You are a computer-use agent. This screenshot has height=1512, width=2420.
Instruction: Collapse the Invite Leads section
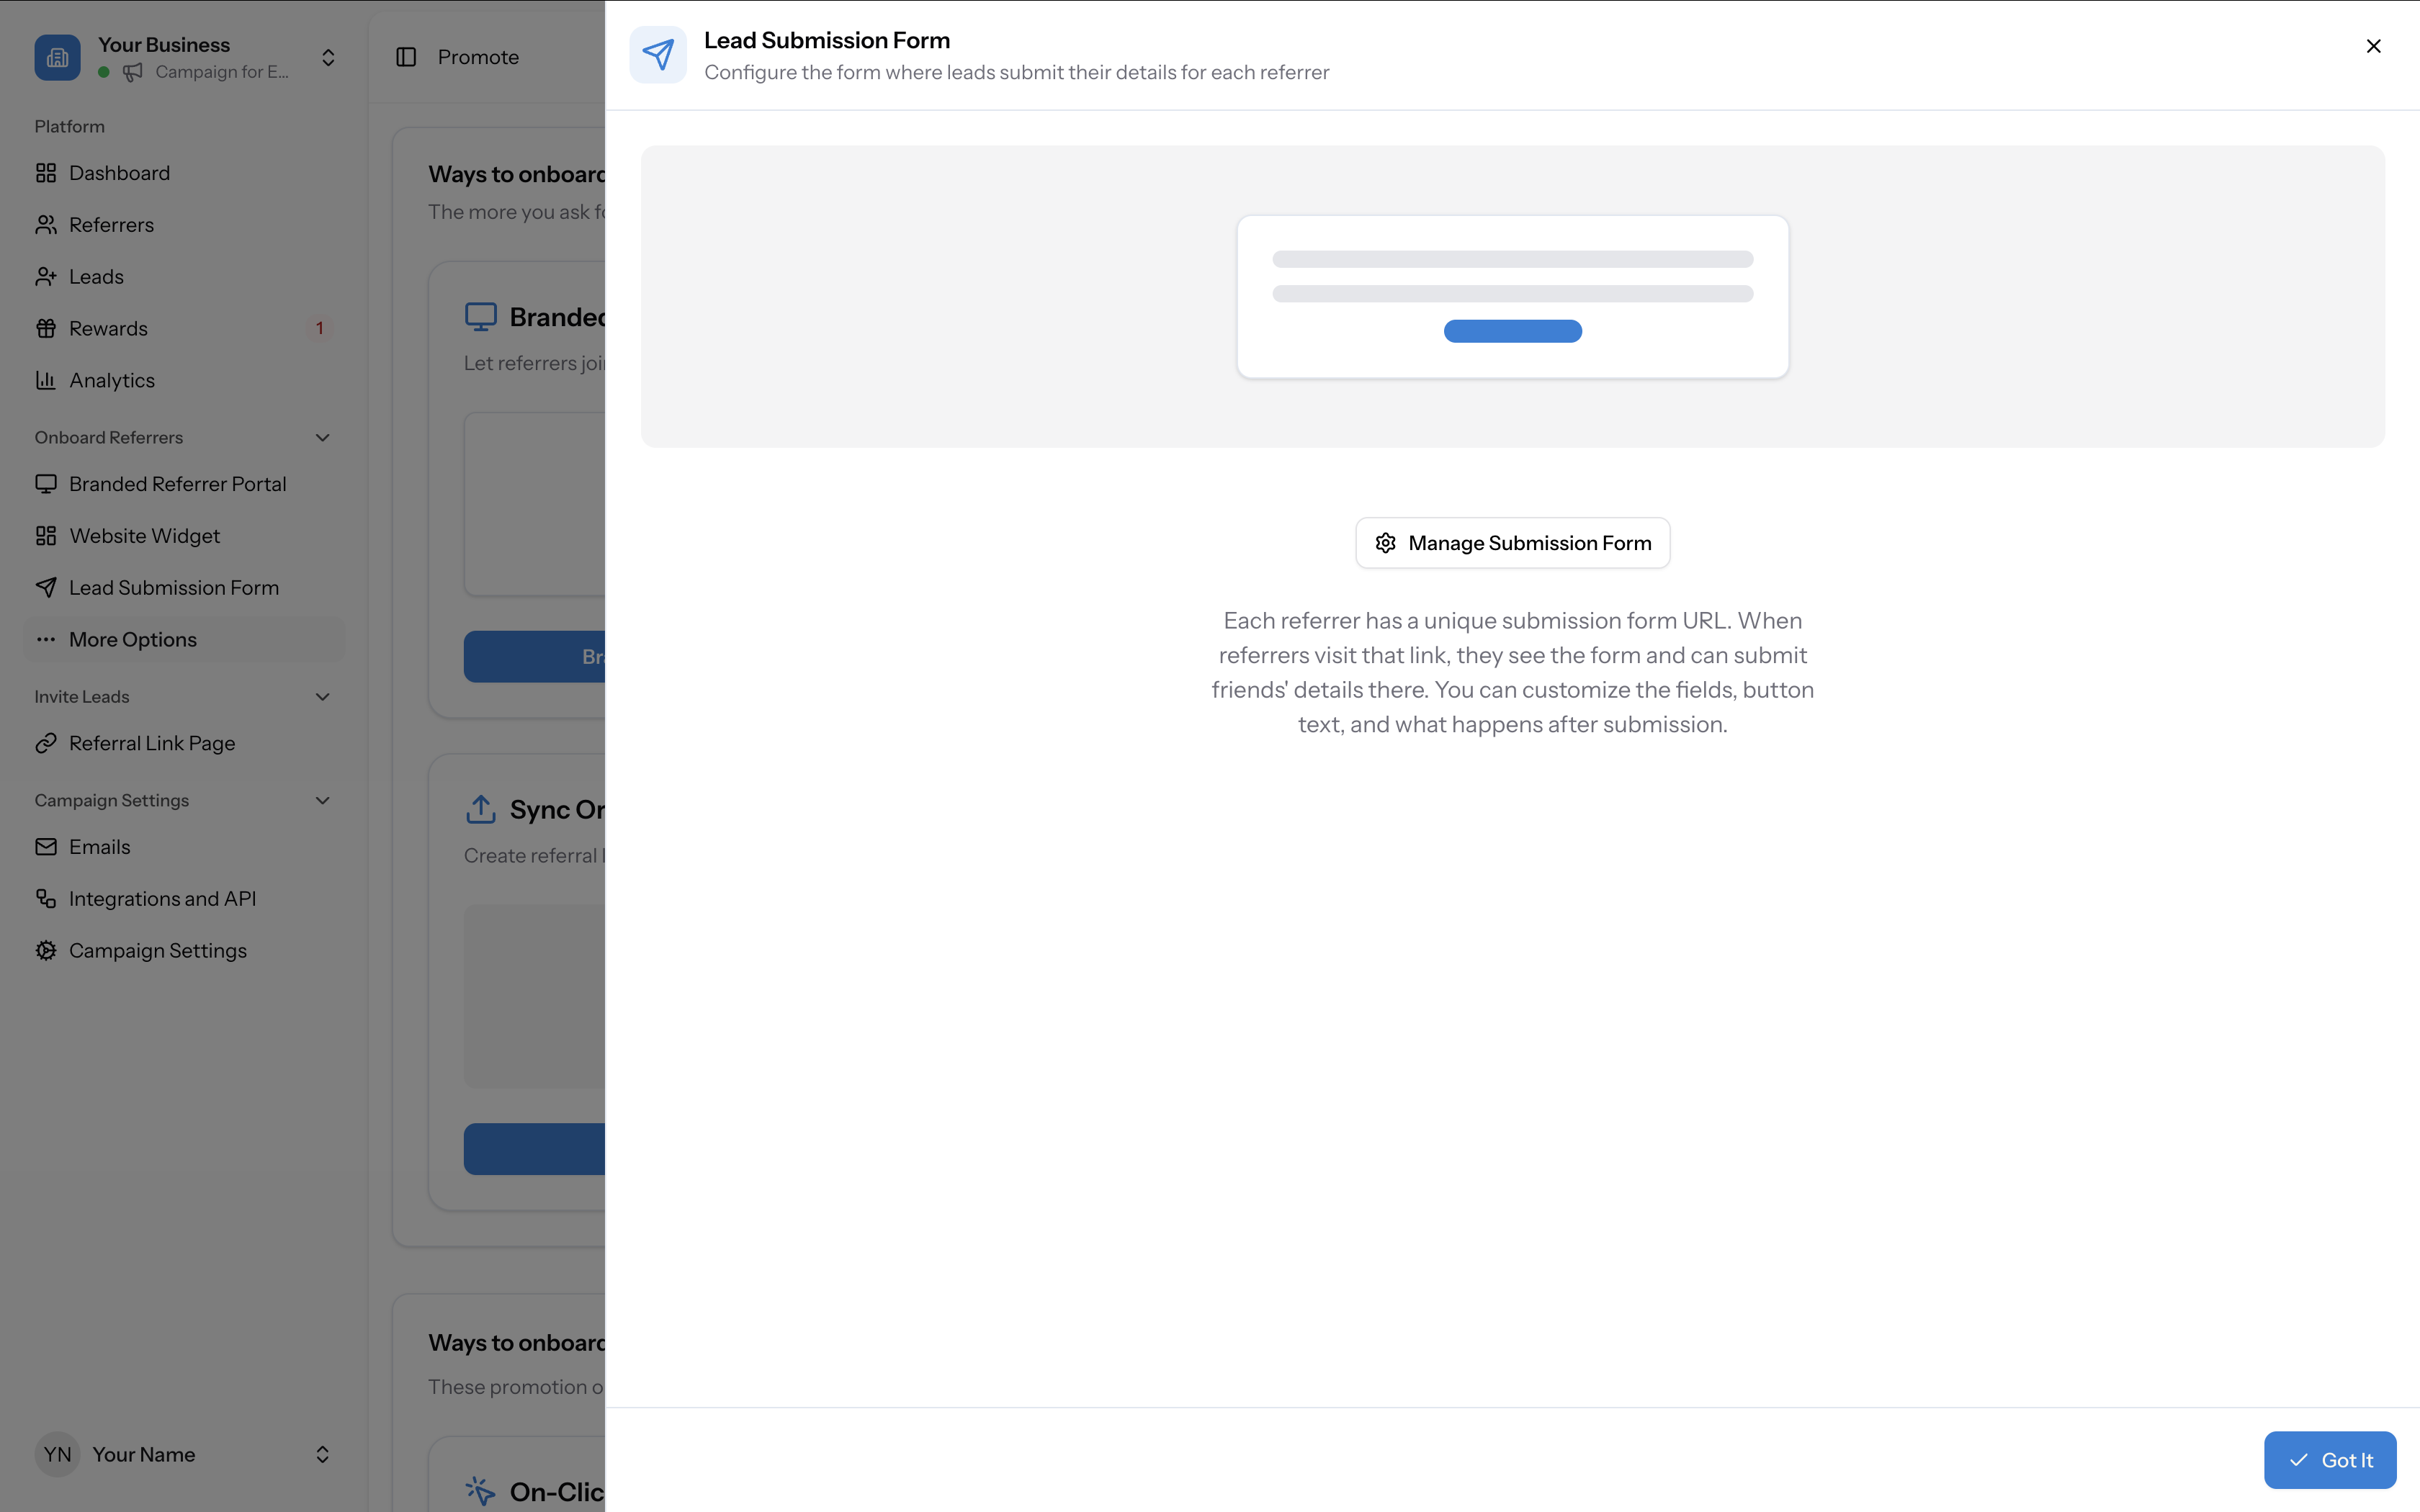pyautogui.click(x=321, y=696)
